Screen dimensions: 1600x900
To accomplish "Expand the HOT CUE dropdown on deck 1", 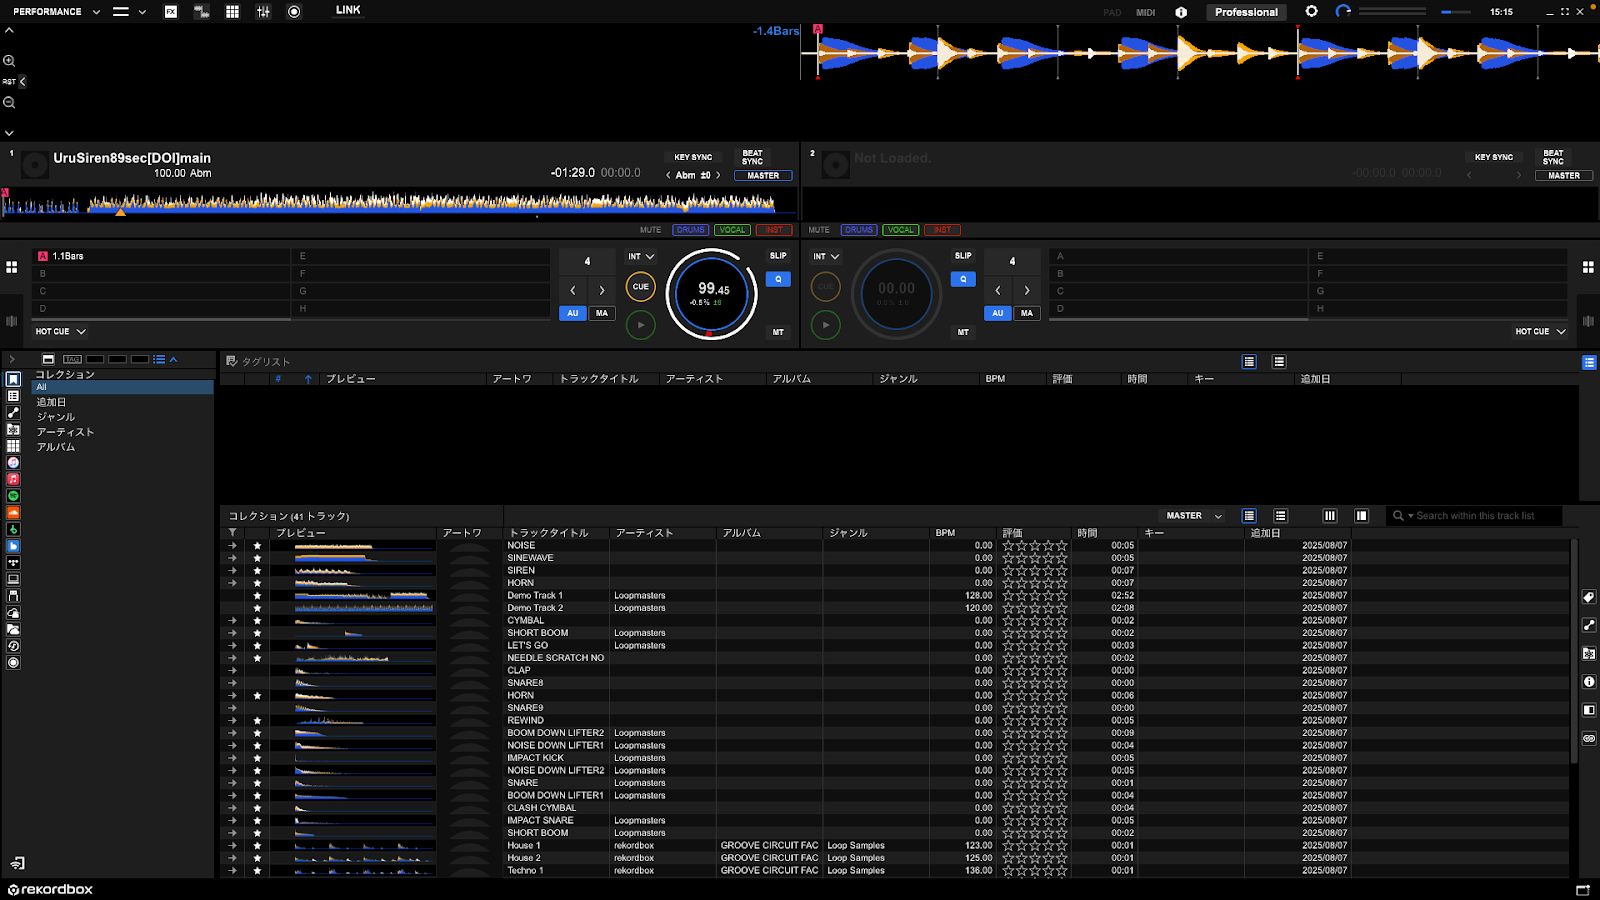I will (60, 332).
